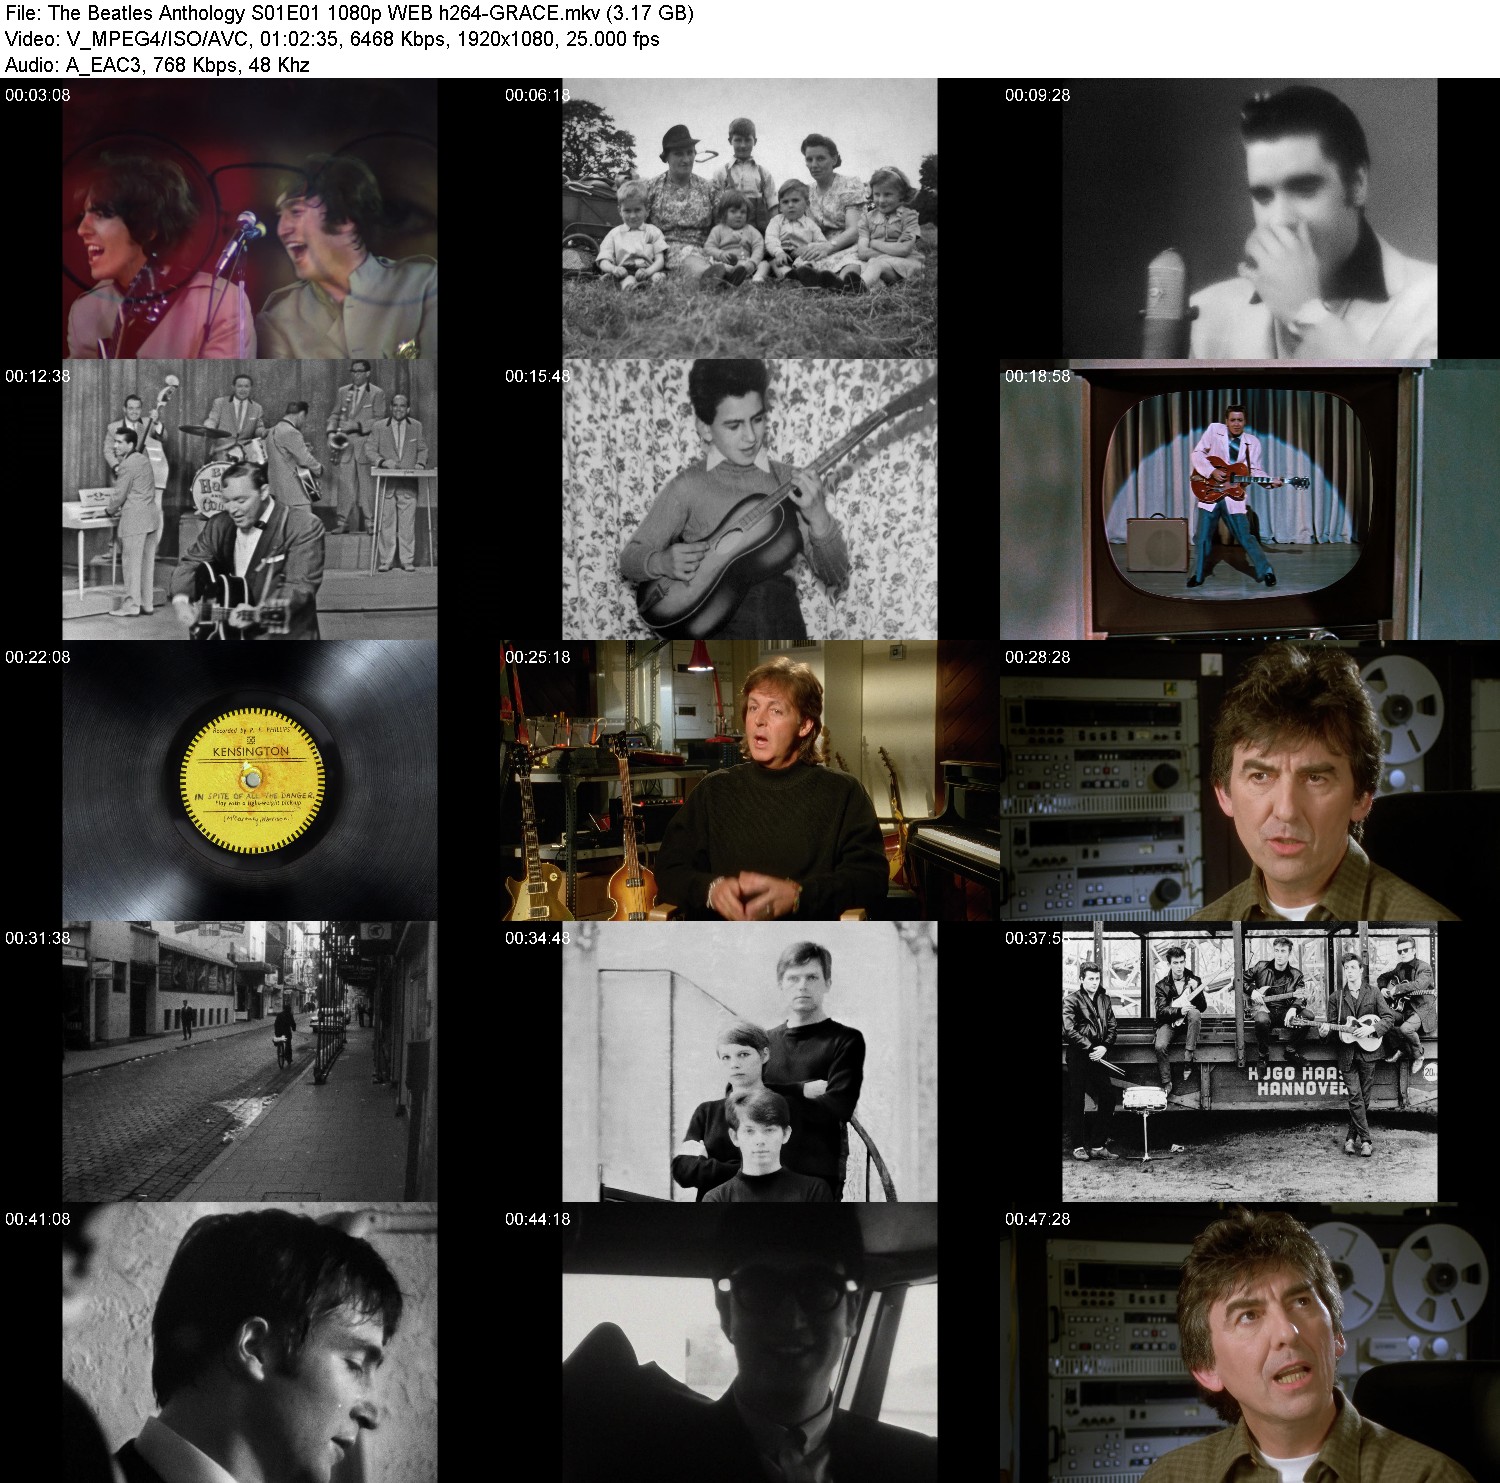Open the man in car thumbnail at 00:44:18
Viewport: 1500px width, 1483px height.
click(x=750, y=1342)
